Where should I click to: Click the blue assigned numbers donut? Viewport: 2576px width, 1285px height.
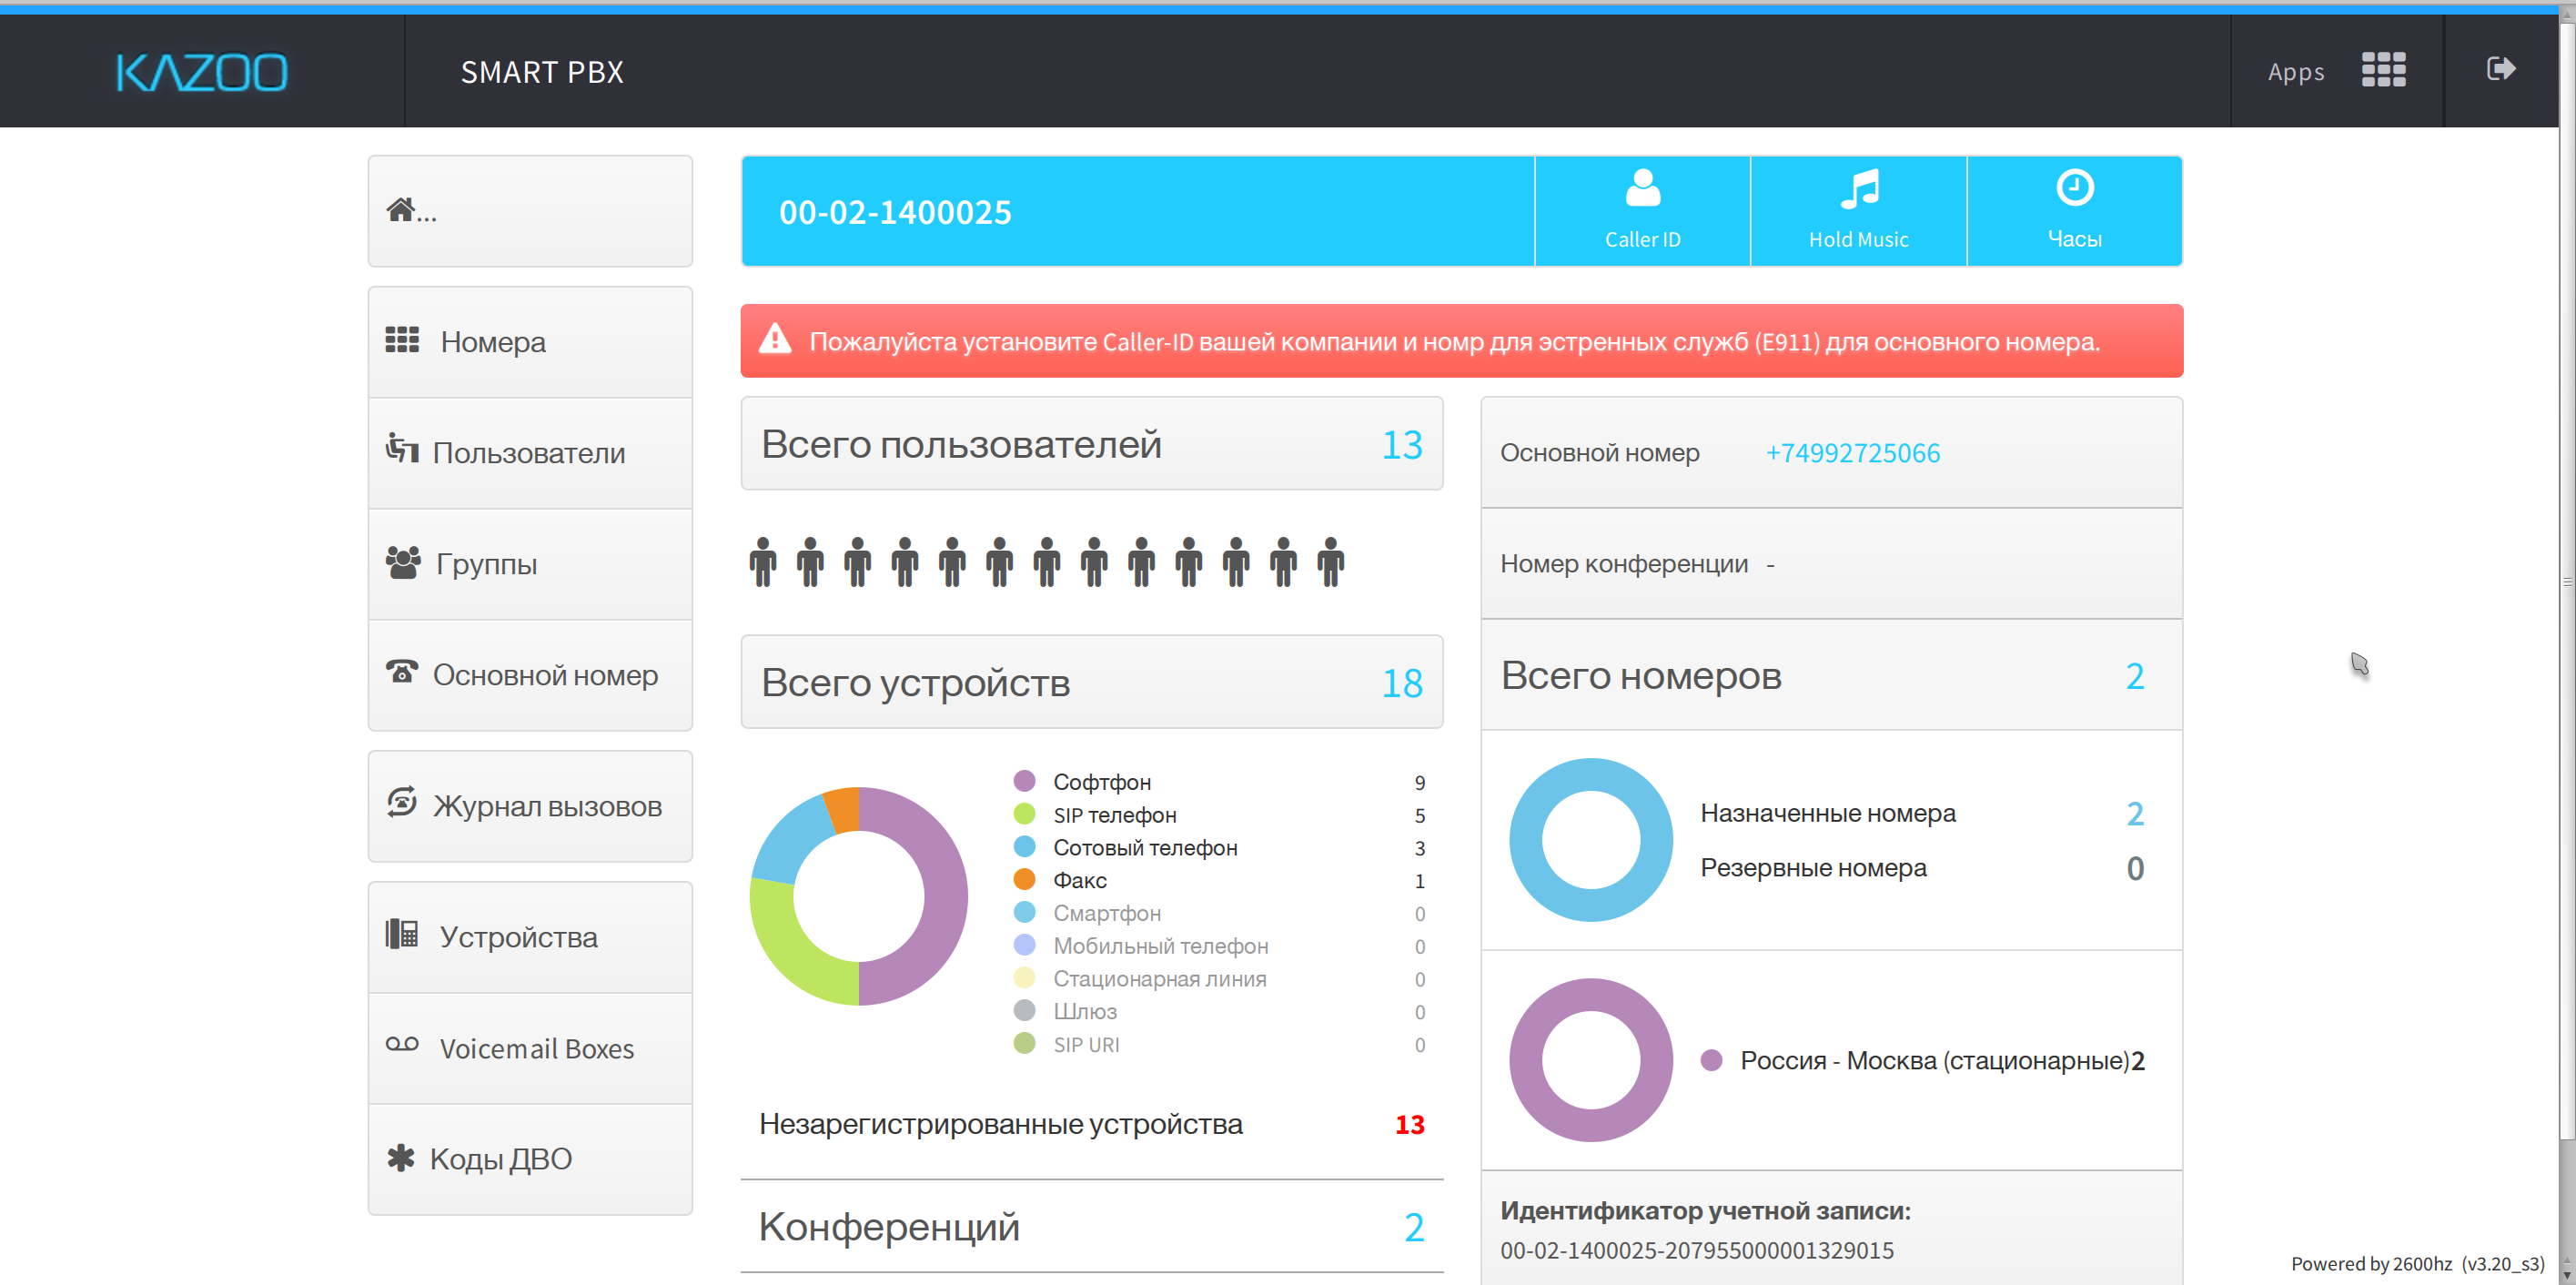(x=1590, y=840)
